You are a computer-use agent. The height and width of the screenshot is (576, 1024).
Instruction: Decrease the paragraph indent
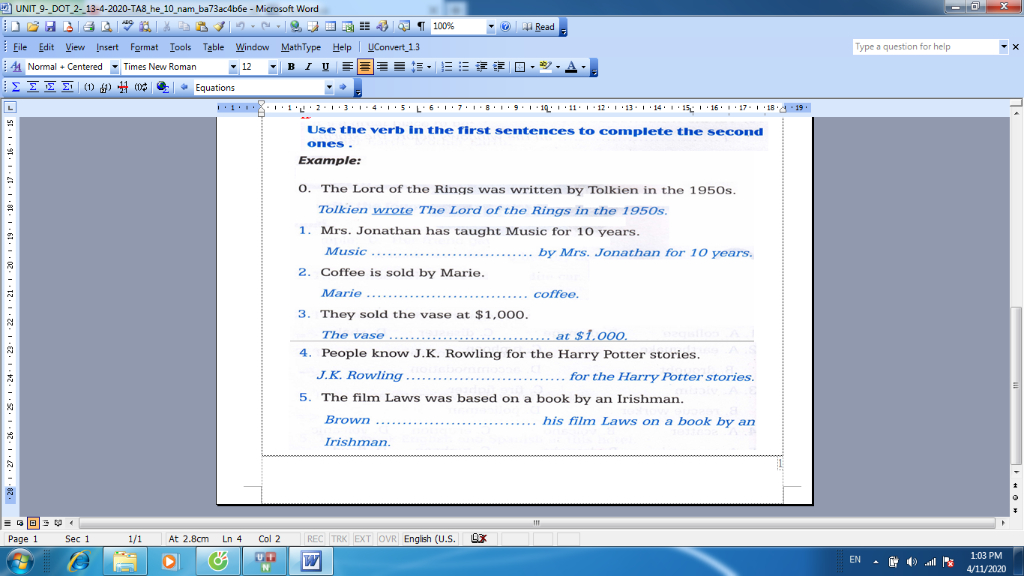pos(481,67)
